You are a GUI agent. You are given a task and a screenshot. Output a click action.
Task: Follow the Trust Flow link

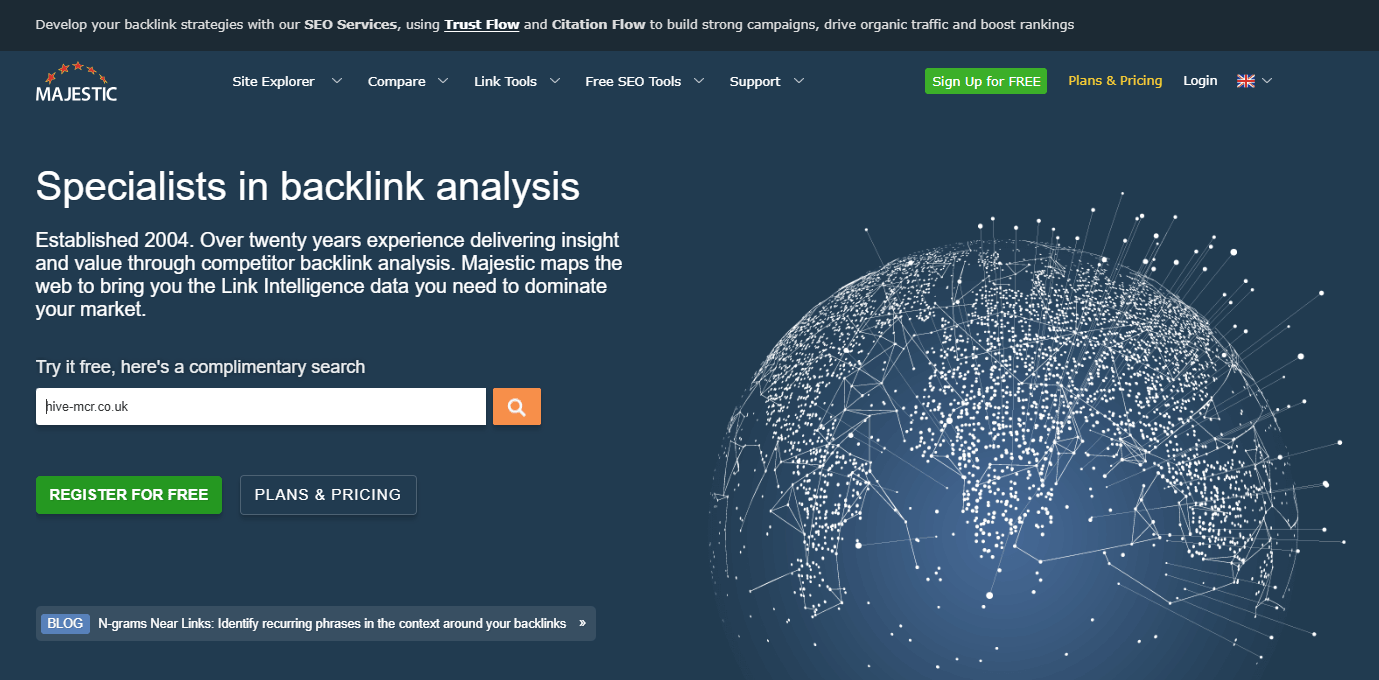pyautogui.click(x=482, y=24)
